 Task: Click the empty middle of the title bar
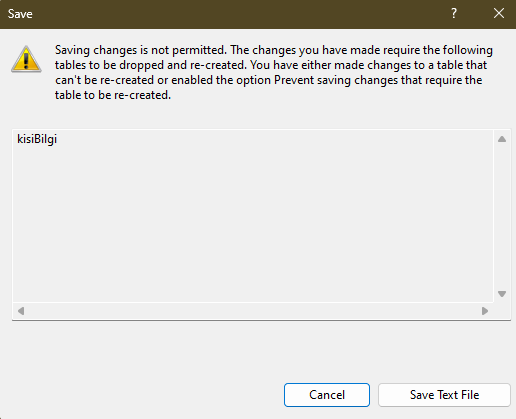233,14
